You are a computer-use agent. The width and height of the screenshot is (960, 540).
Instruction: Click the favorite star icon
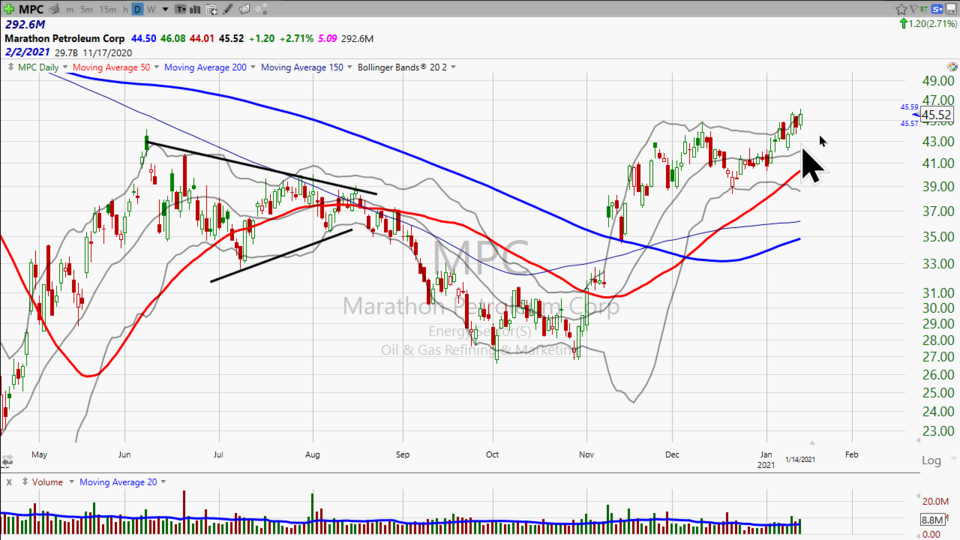(x=901, y=9)
